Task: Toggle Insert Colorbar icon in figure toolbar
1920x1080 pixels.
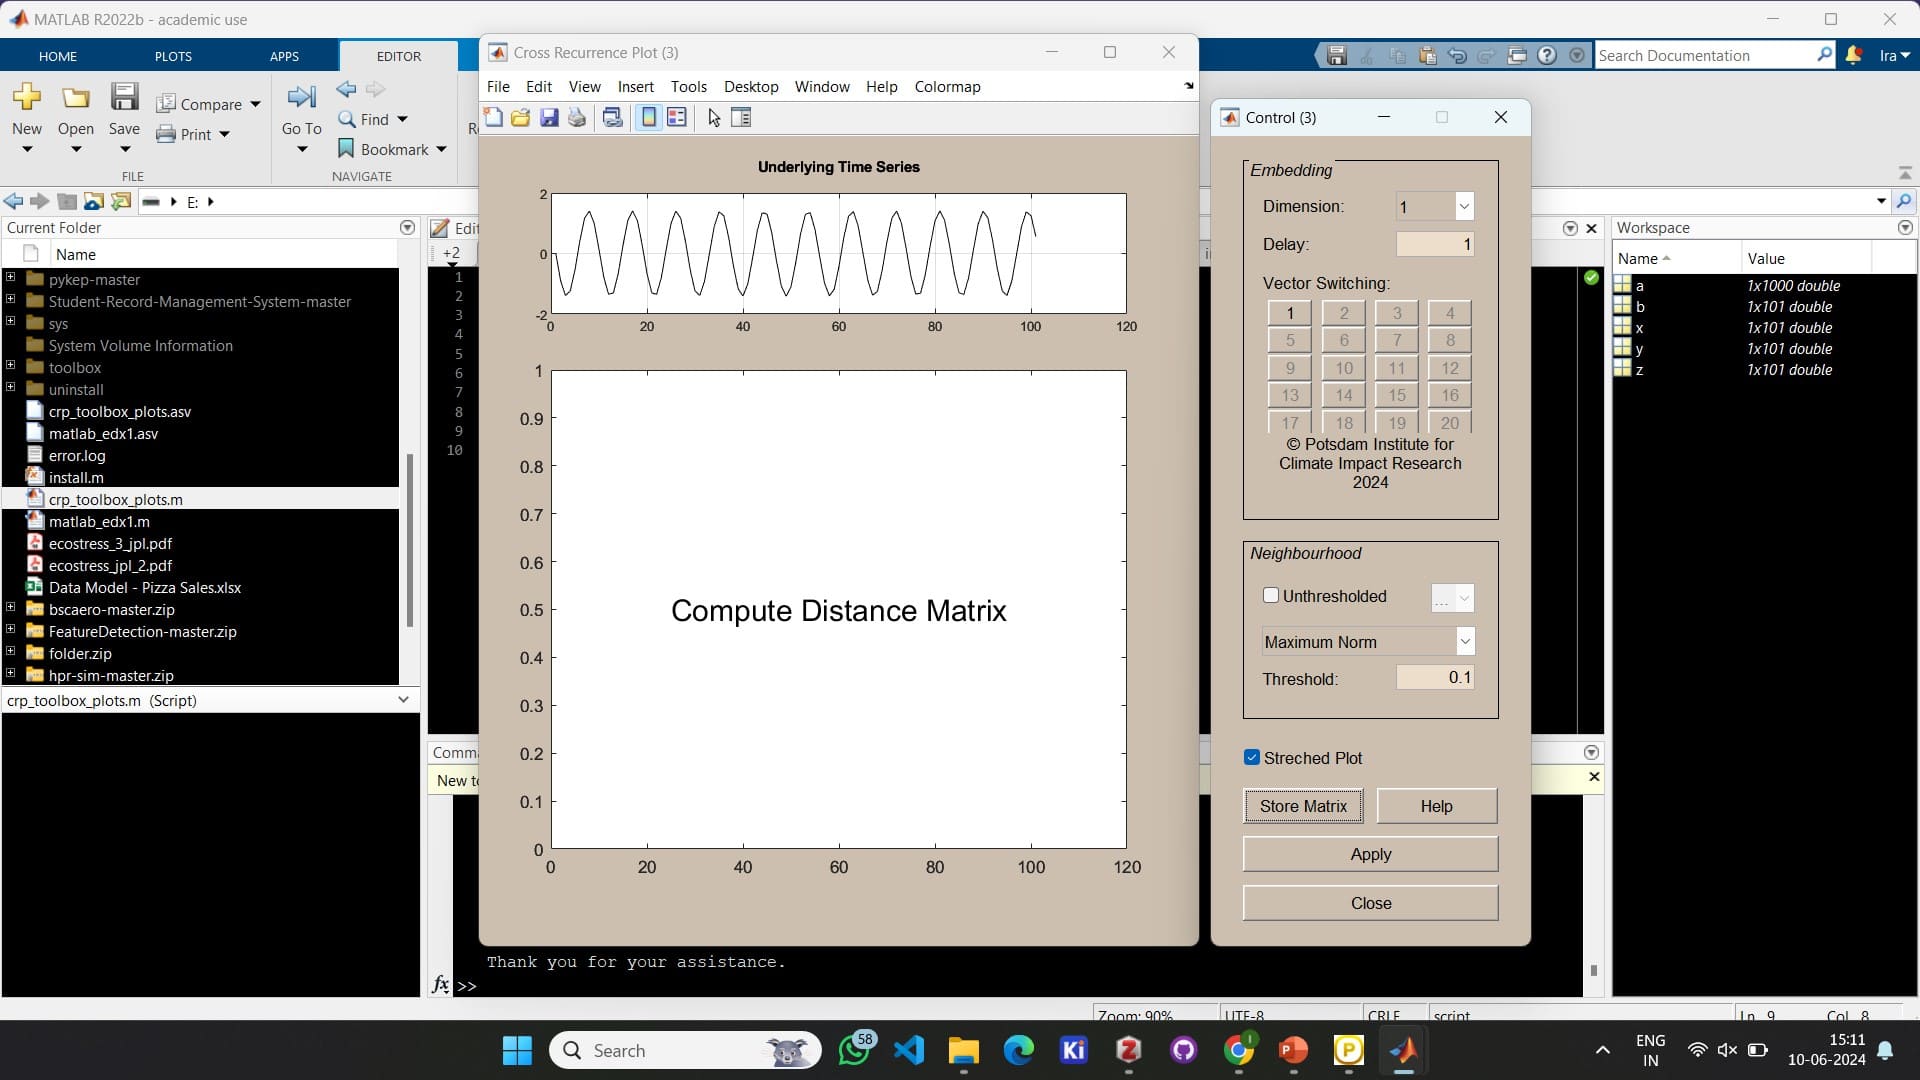Action: click(649, 118)
